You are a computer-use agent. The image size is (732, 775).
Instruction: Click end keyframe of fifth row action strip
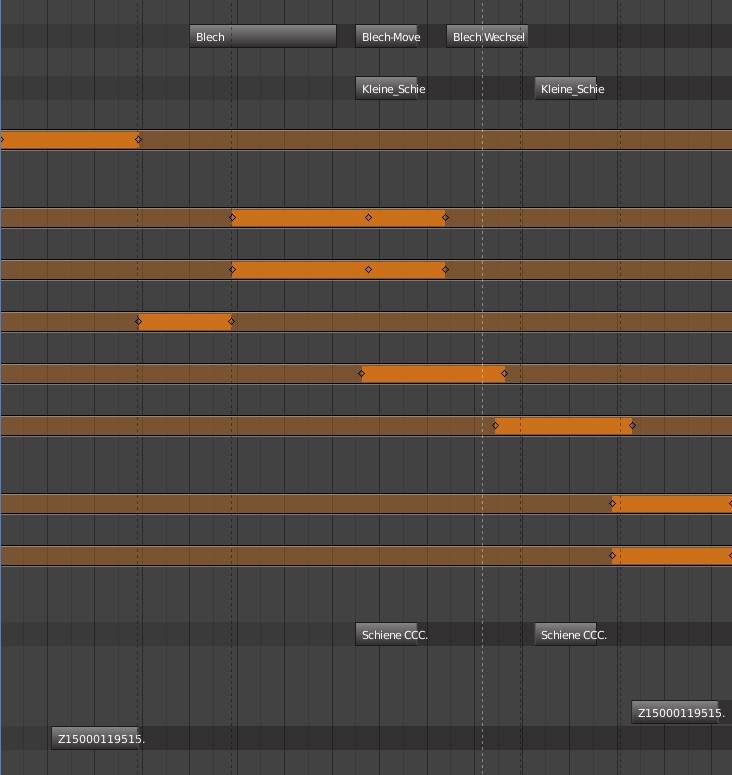[x=504, y=374]
